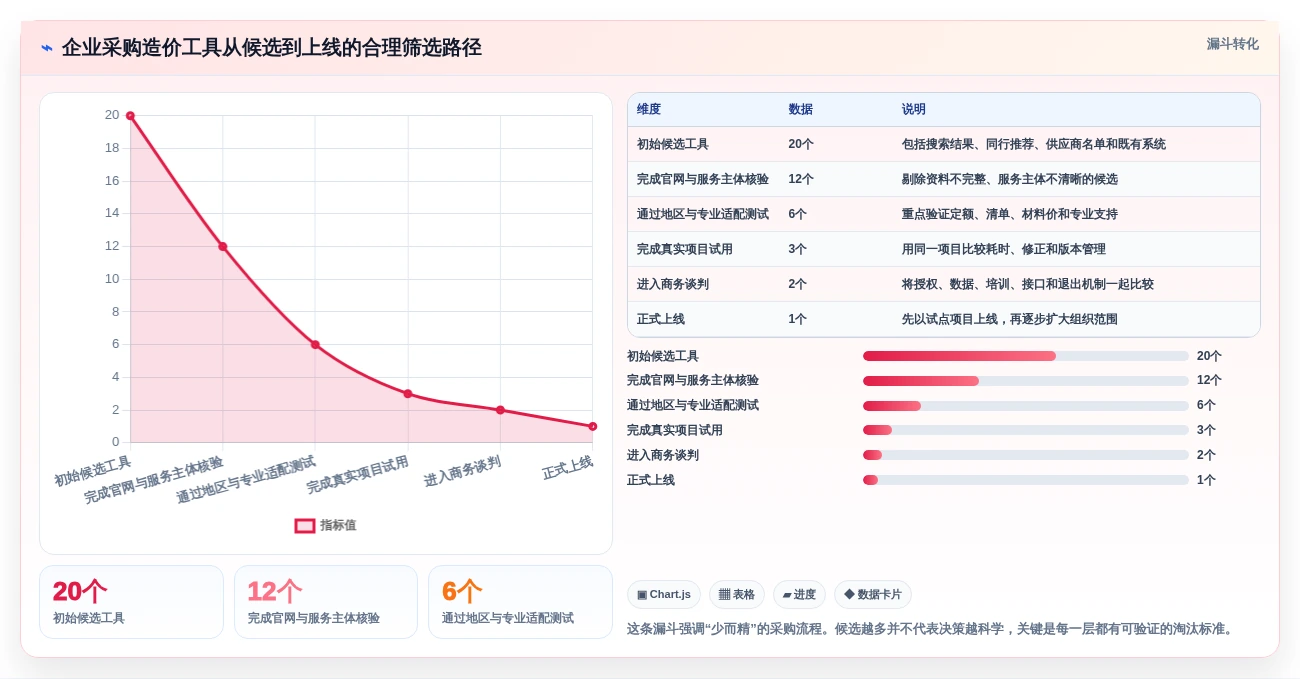Click the 正式上线 progress bar

(1026, 480)
